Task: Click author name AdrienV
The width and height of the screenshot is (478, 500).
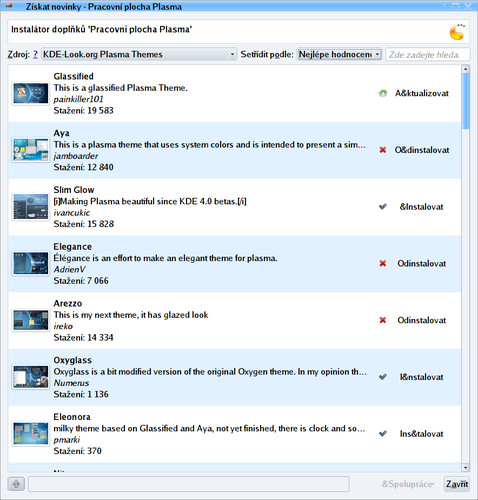Action: (x=69, y=269)
